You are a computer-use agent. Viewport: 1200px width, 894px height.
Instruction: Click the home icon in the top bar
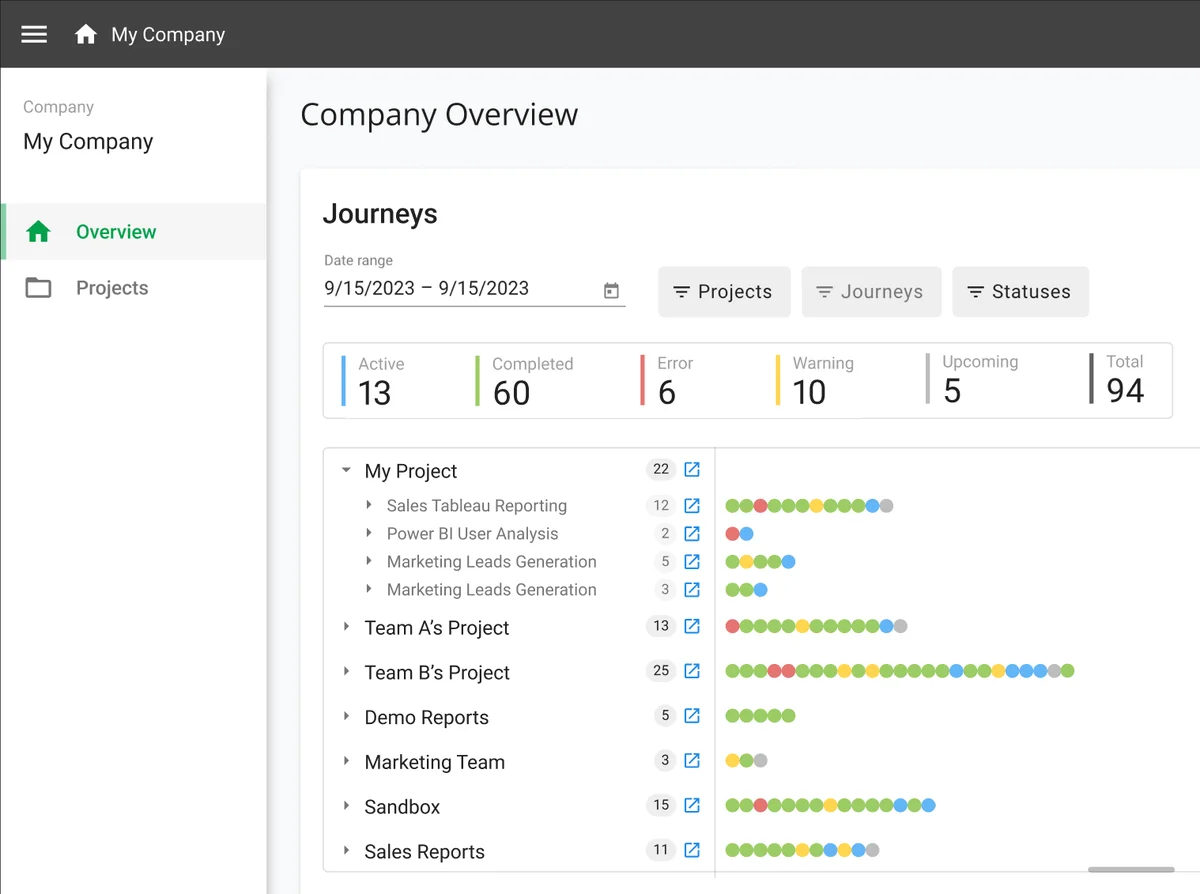click(86, 33)
